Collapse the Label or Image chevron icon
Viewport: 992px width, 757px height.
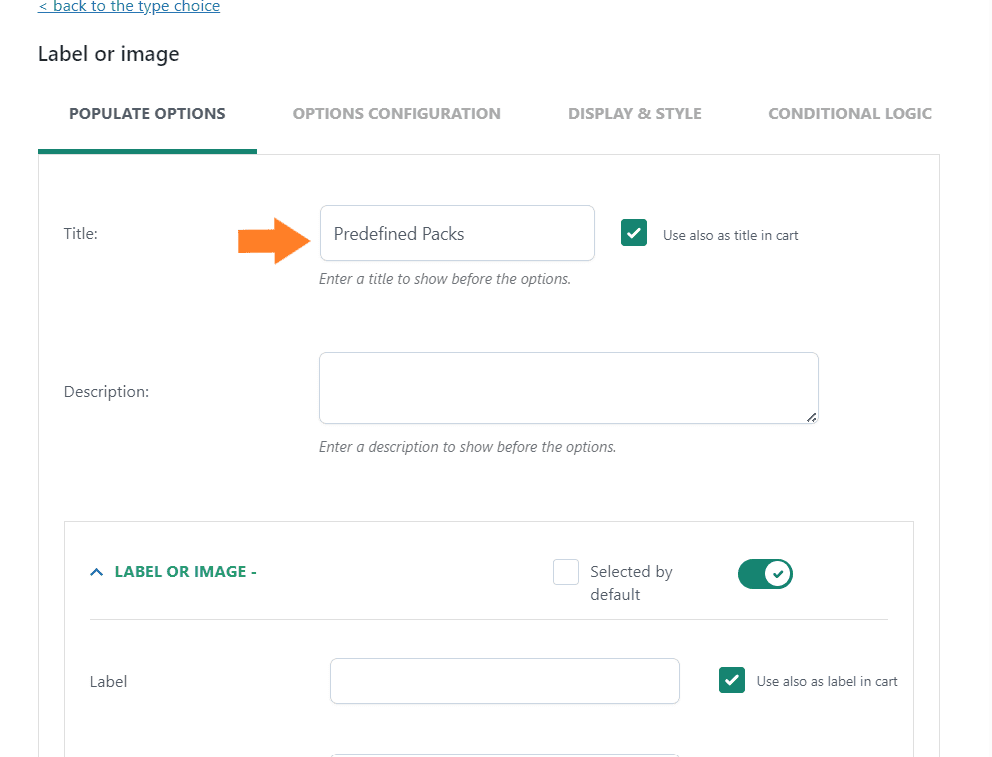tap(96, 572)
